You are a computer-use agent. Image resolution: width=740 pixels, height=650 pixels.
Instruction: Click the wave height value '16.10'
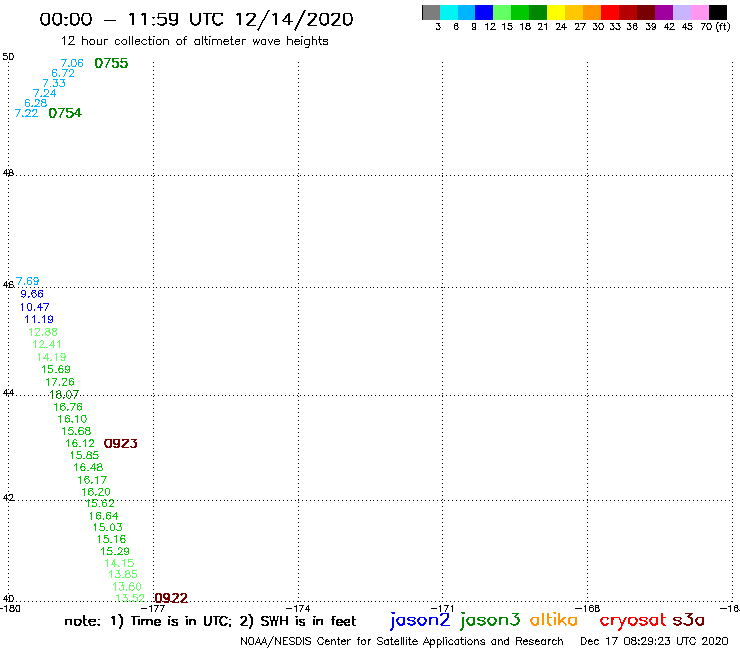click(72, 419)
